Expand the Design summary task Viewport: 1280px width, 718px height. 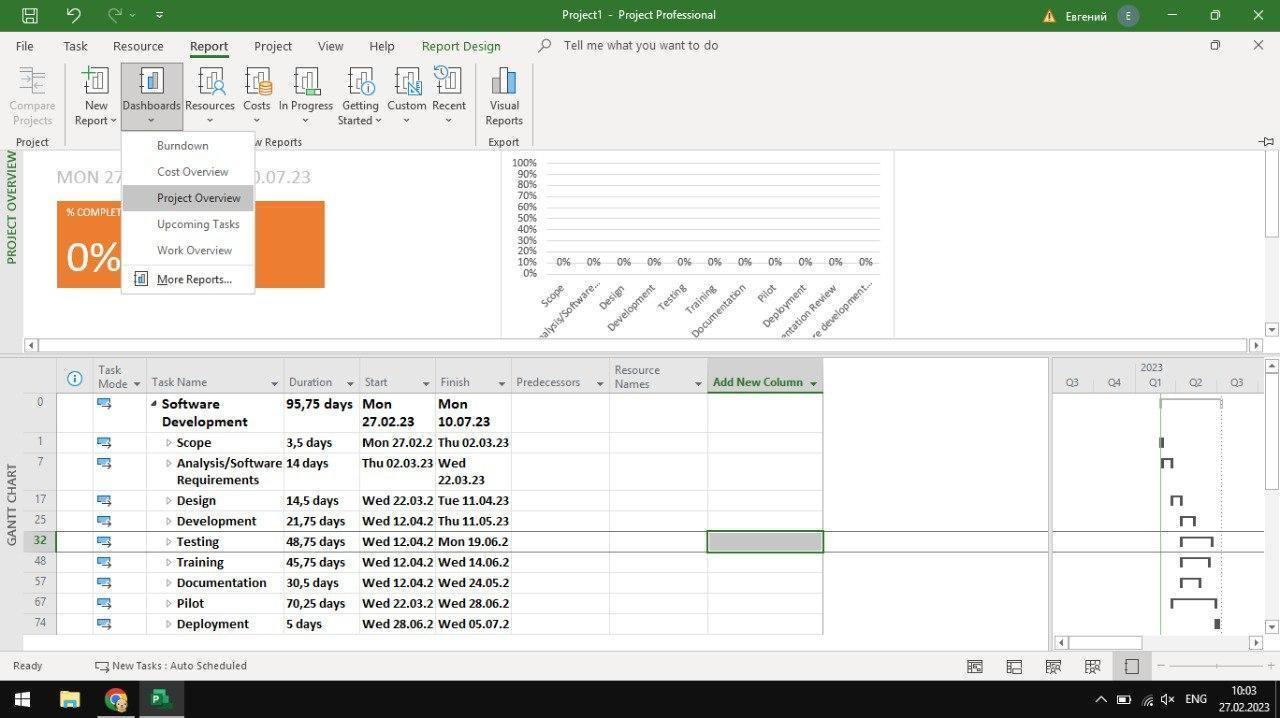(169, 501)
